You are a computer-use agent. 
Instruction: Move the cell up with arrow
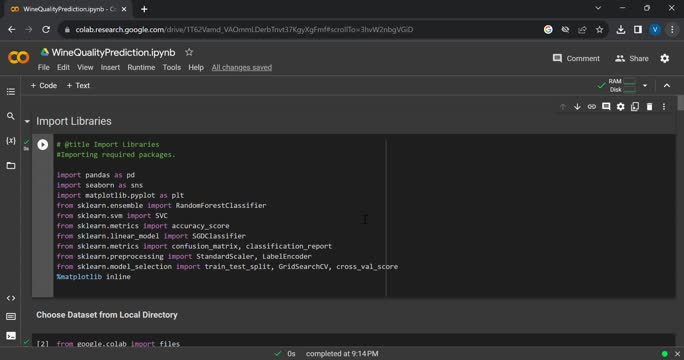click(563, 106)
